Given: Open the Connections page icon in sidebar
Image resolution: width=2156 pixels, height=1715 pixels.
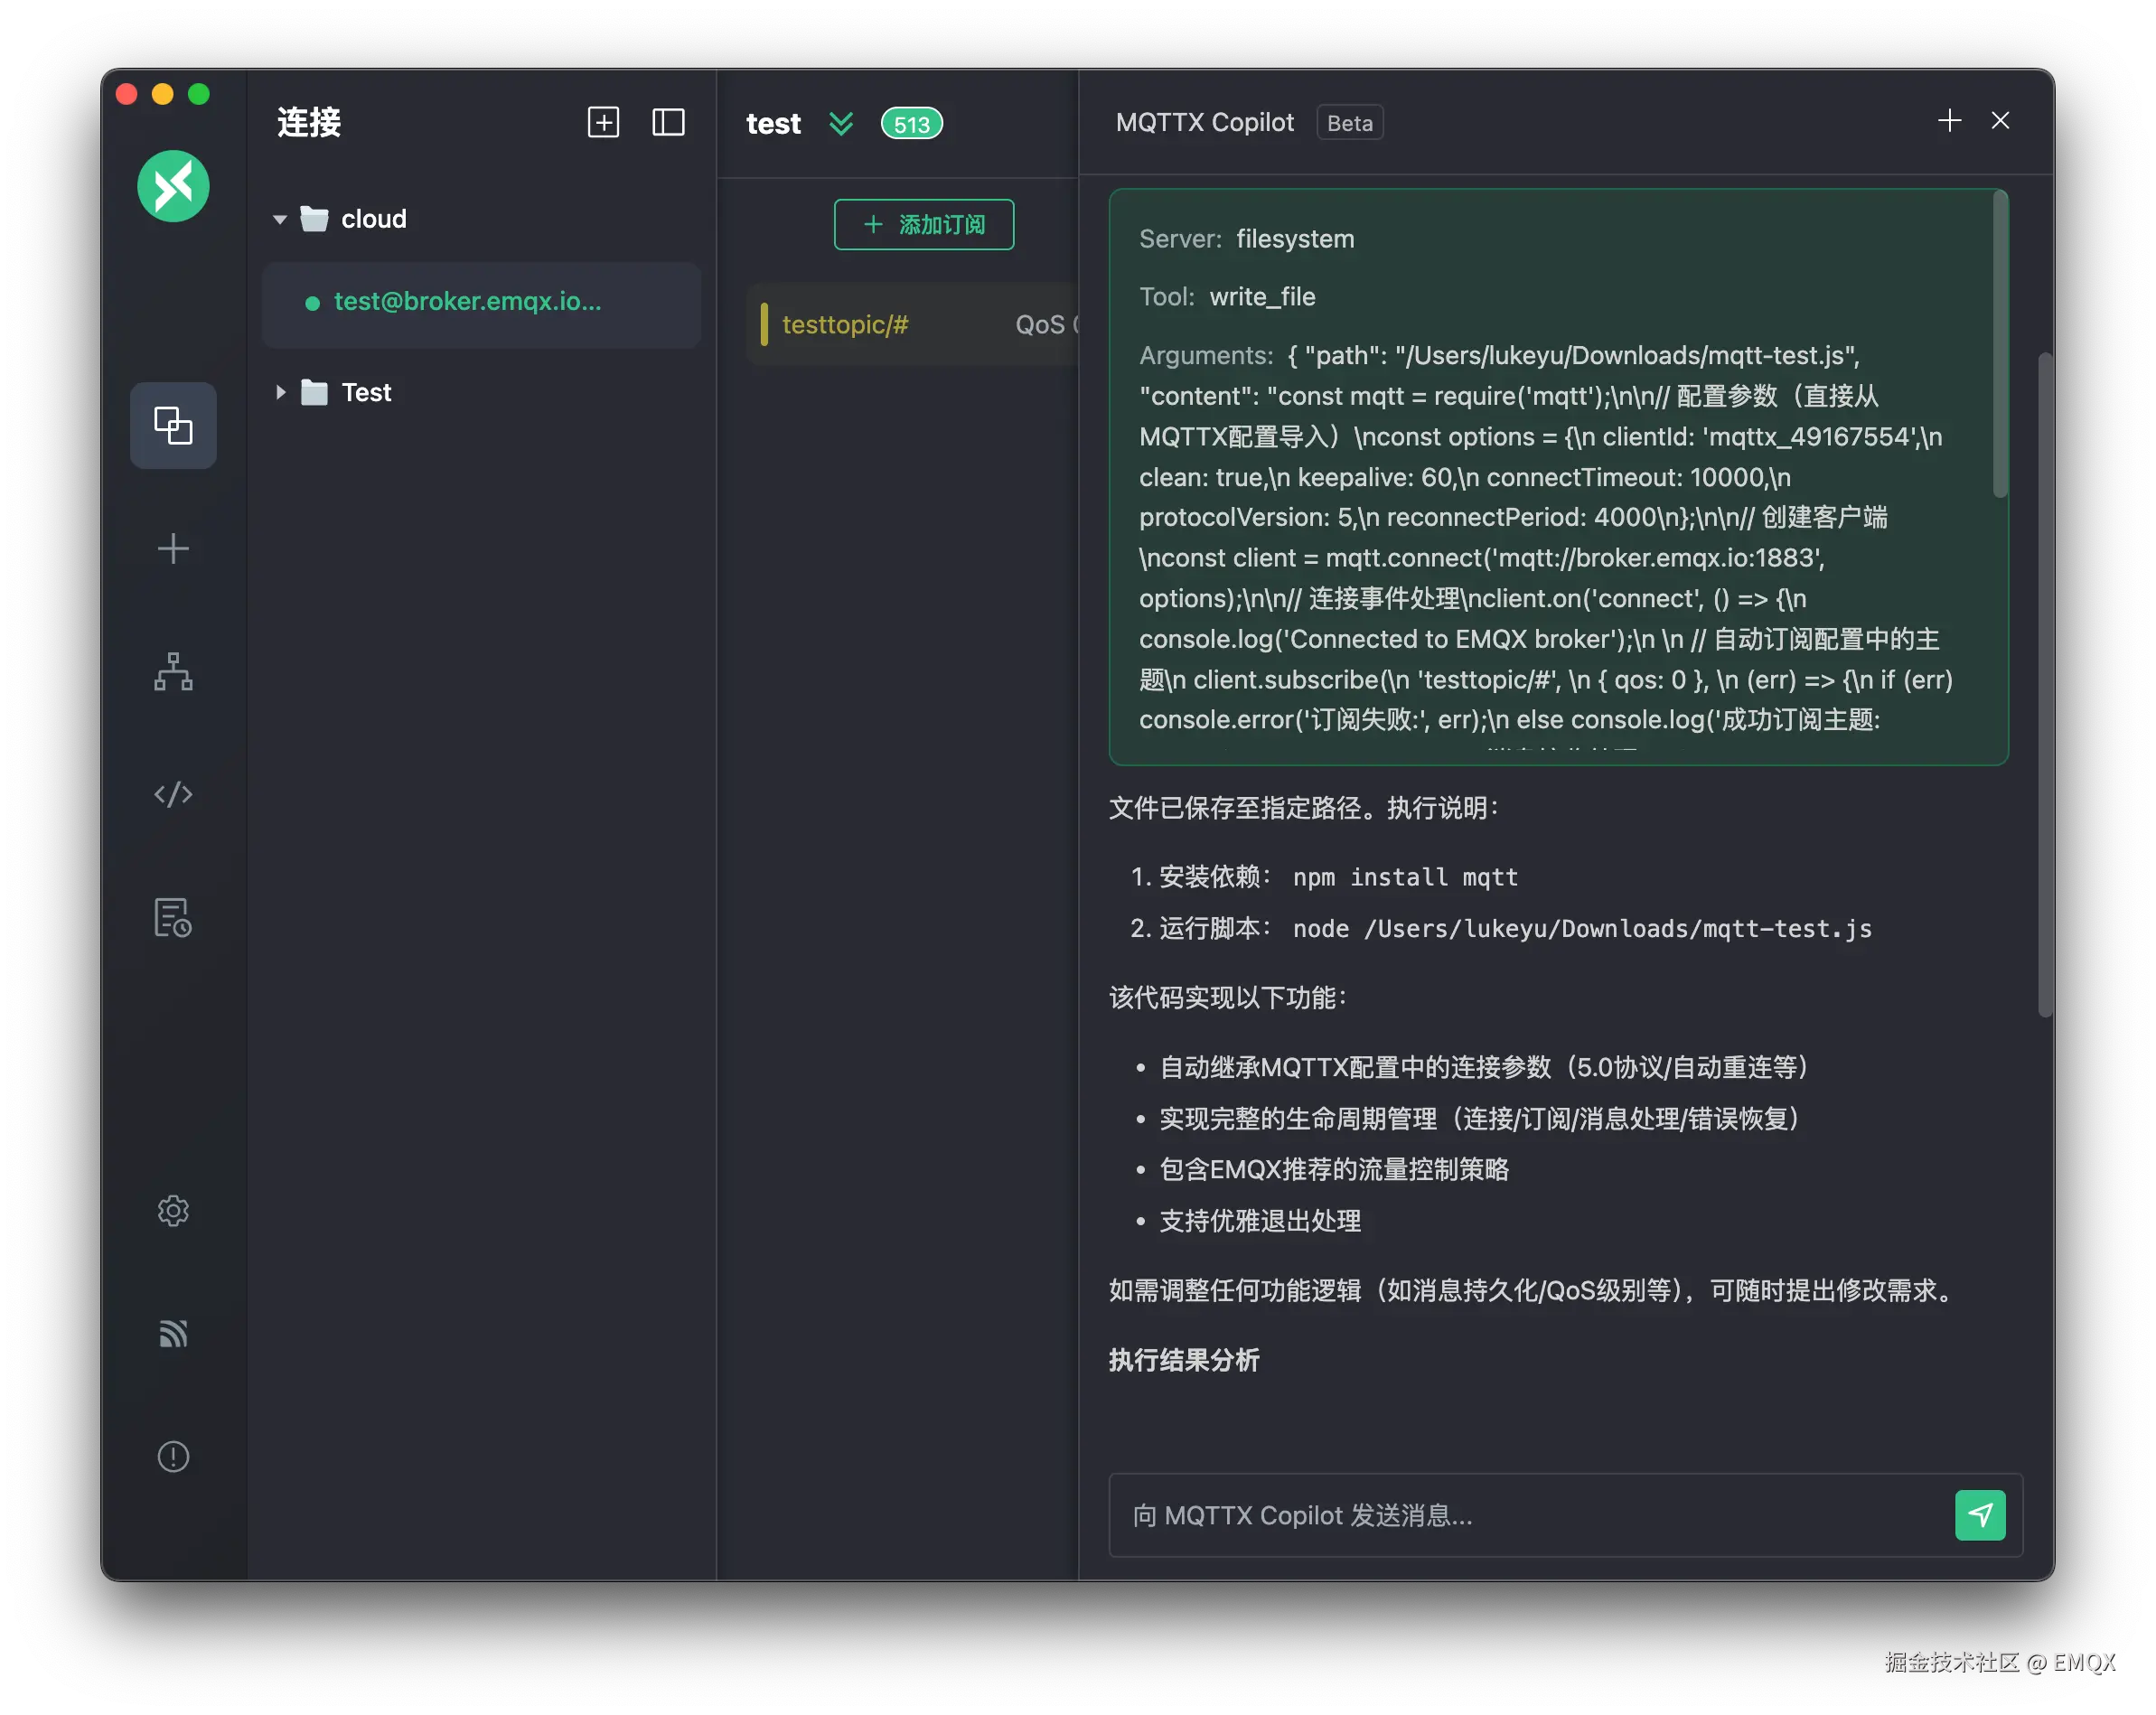Looking at the screenshot, I should click(x=173, y=426).
